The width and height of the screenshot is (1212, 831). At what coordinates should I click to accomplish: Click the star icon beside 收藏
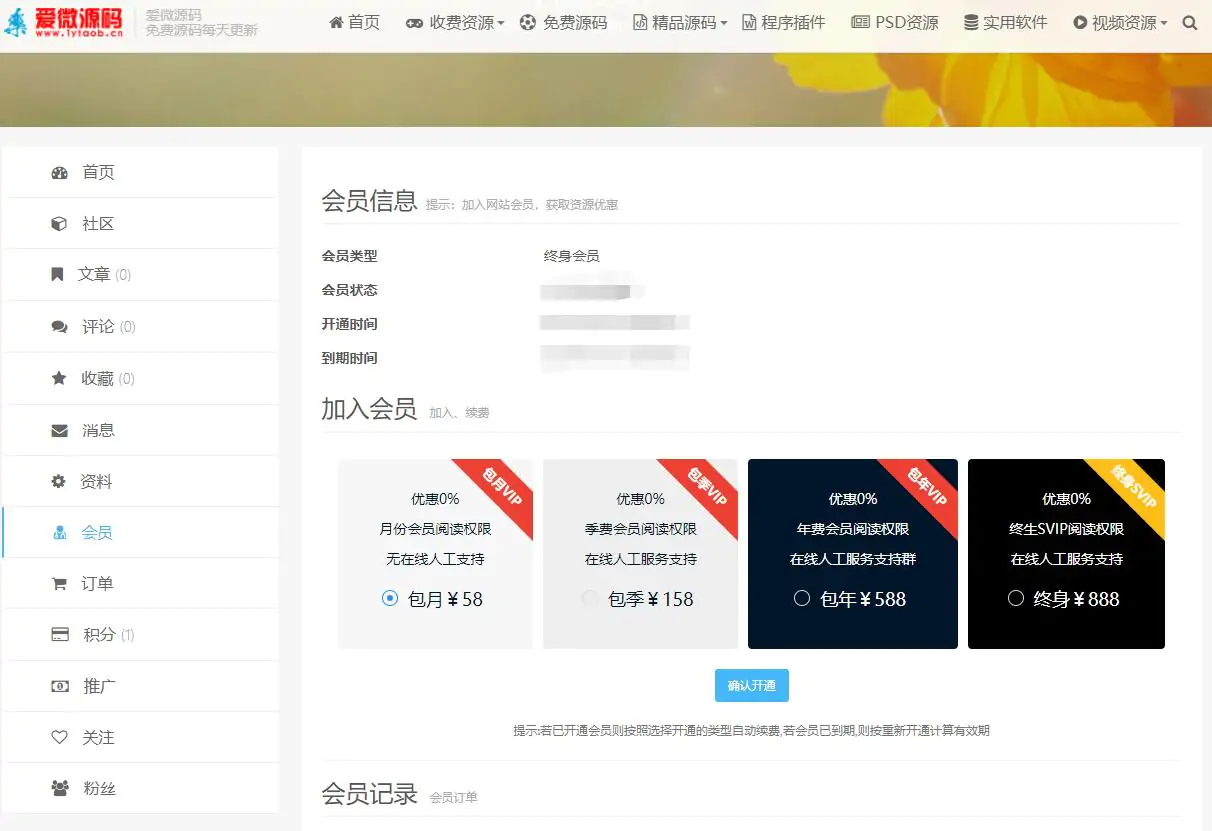coord(59,378)
